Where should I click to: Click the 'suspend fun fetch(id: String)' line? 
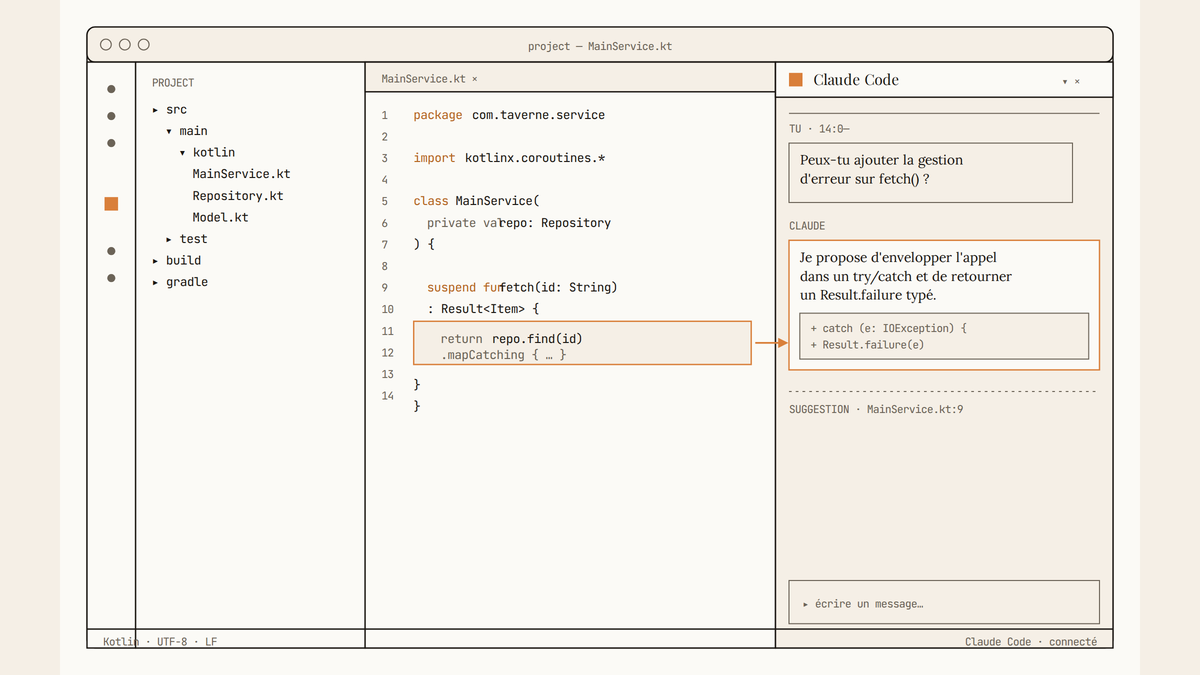pyautogui.click(x=522, y=288)
